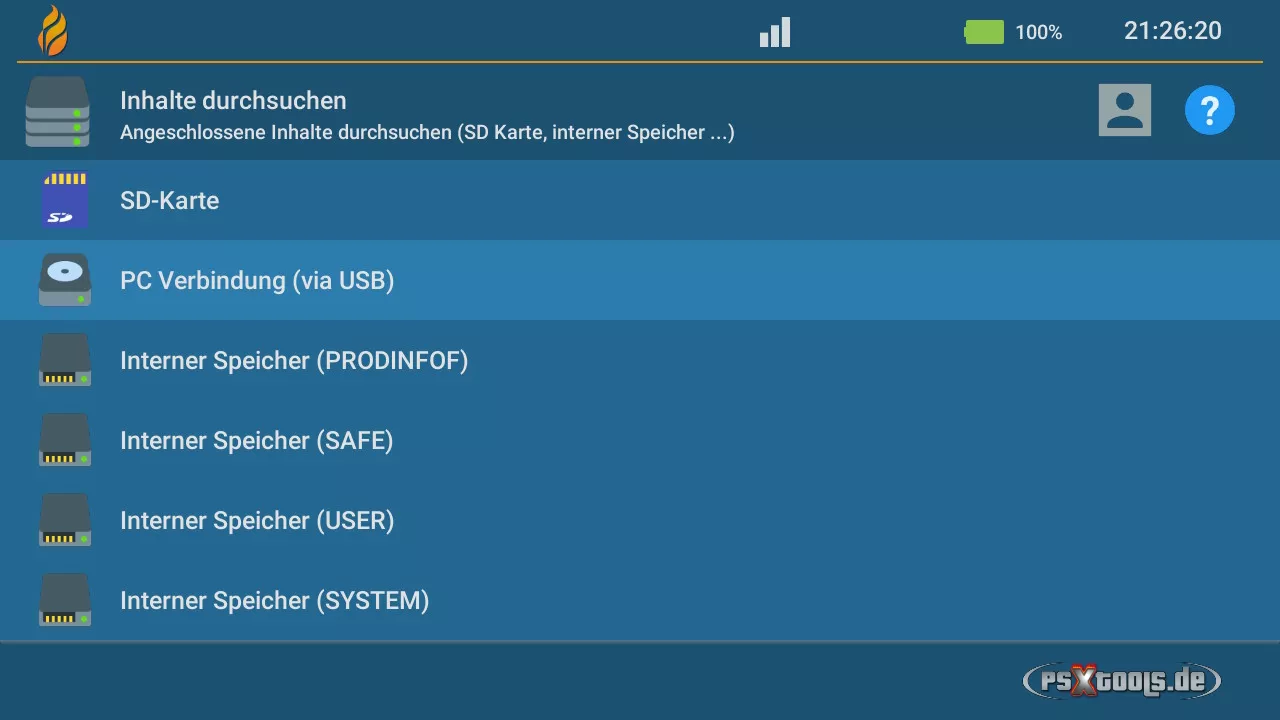Click the SYSTEM storage drive icon

[65, 600]
